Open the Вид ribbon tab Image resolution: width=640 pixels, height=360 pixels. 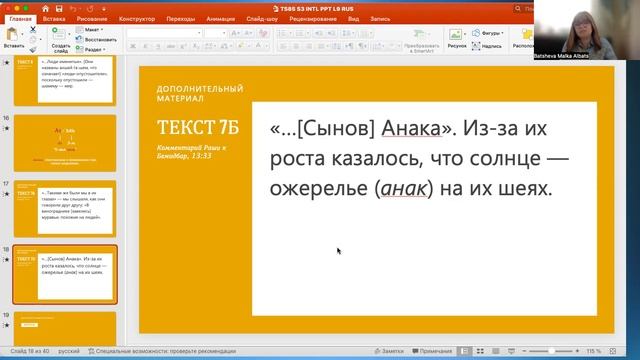tap(353, 19)
